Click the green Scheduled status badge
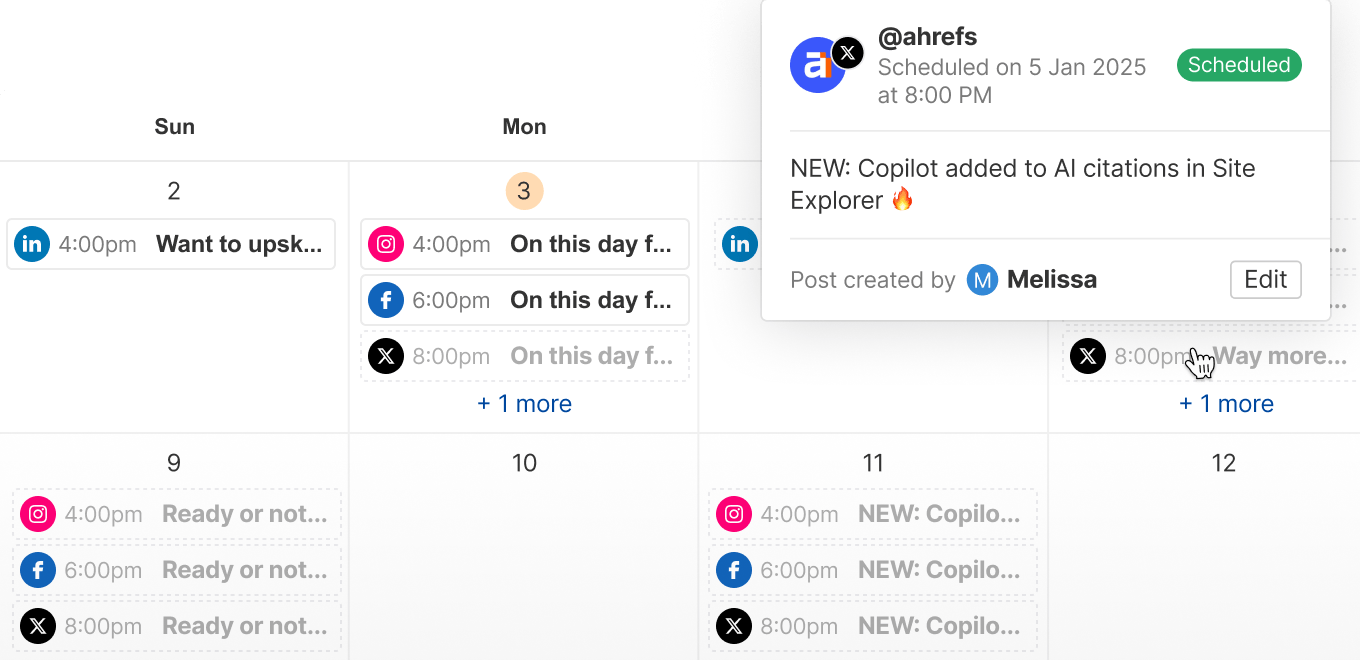Screen dimensions: 1360x660 (1239, 65)
